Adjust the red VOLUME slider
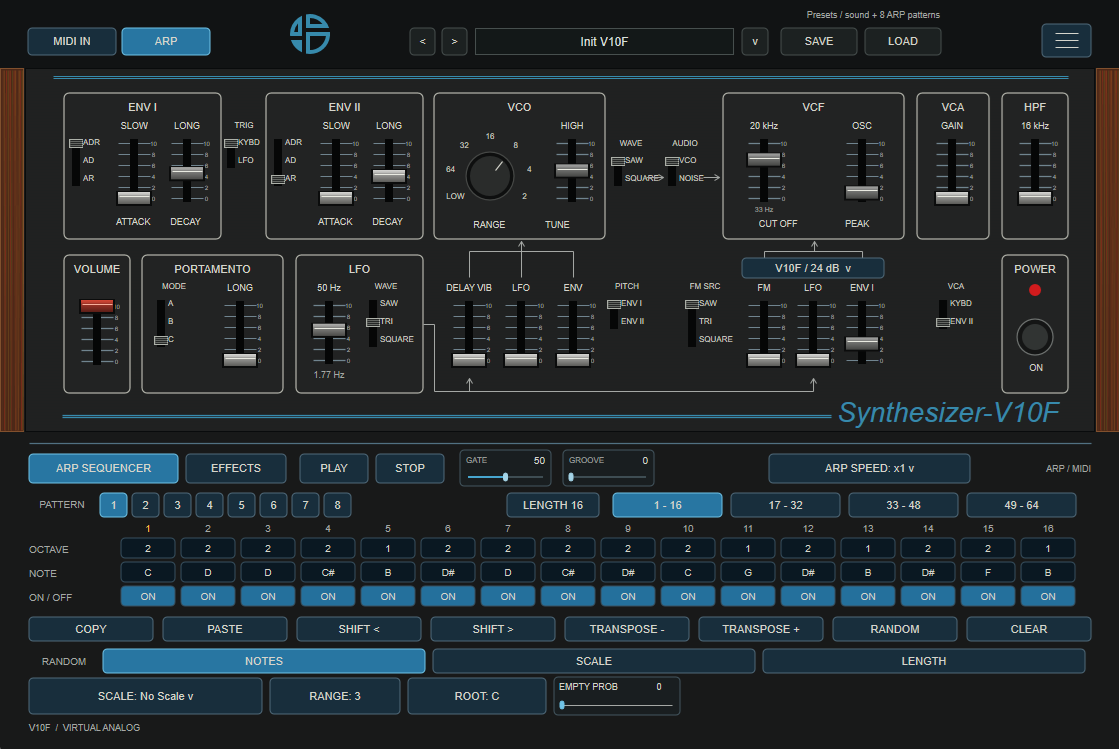The height and width of the screenshot is (749, 1119). [96, 306]
